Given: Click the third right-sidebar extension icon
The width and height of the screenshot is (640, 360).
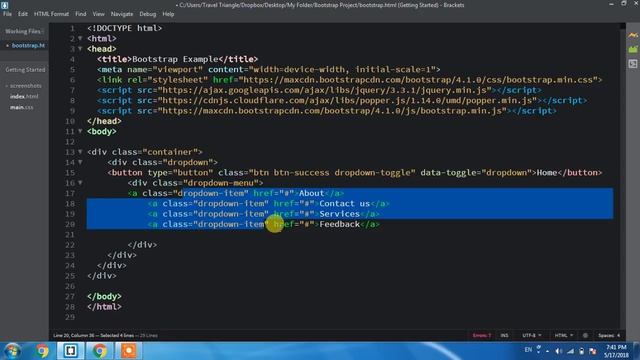Looking at the screenshot, I should [x=633, y=64].
